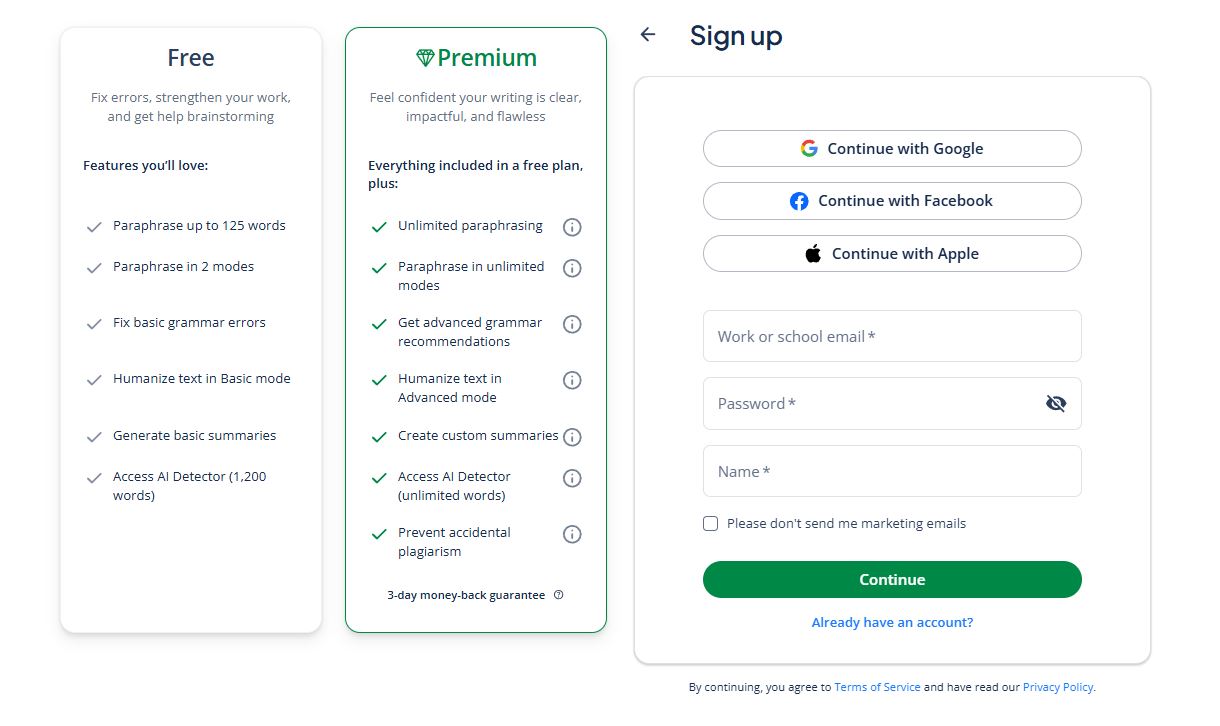Click info icon for Paraphrase in unlimited modes
Image resolution: width=1220 pixels, height=726 pixels.
[x=572, y=268]
